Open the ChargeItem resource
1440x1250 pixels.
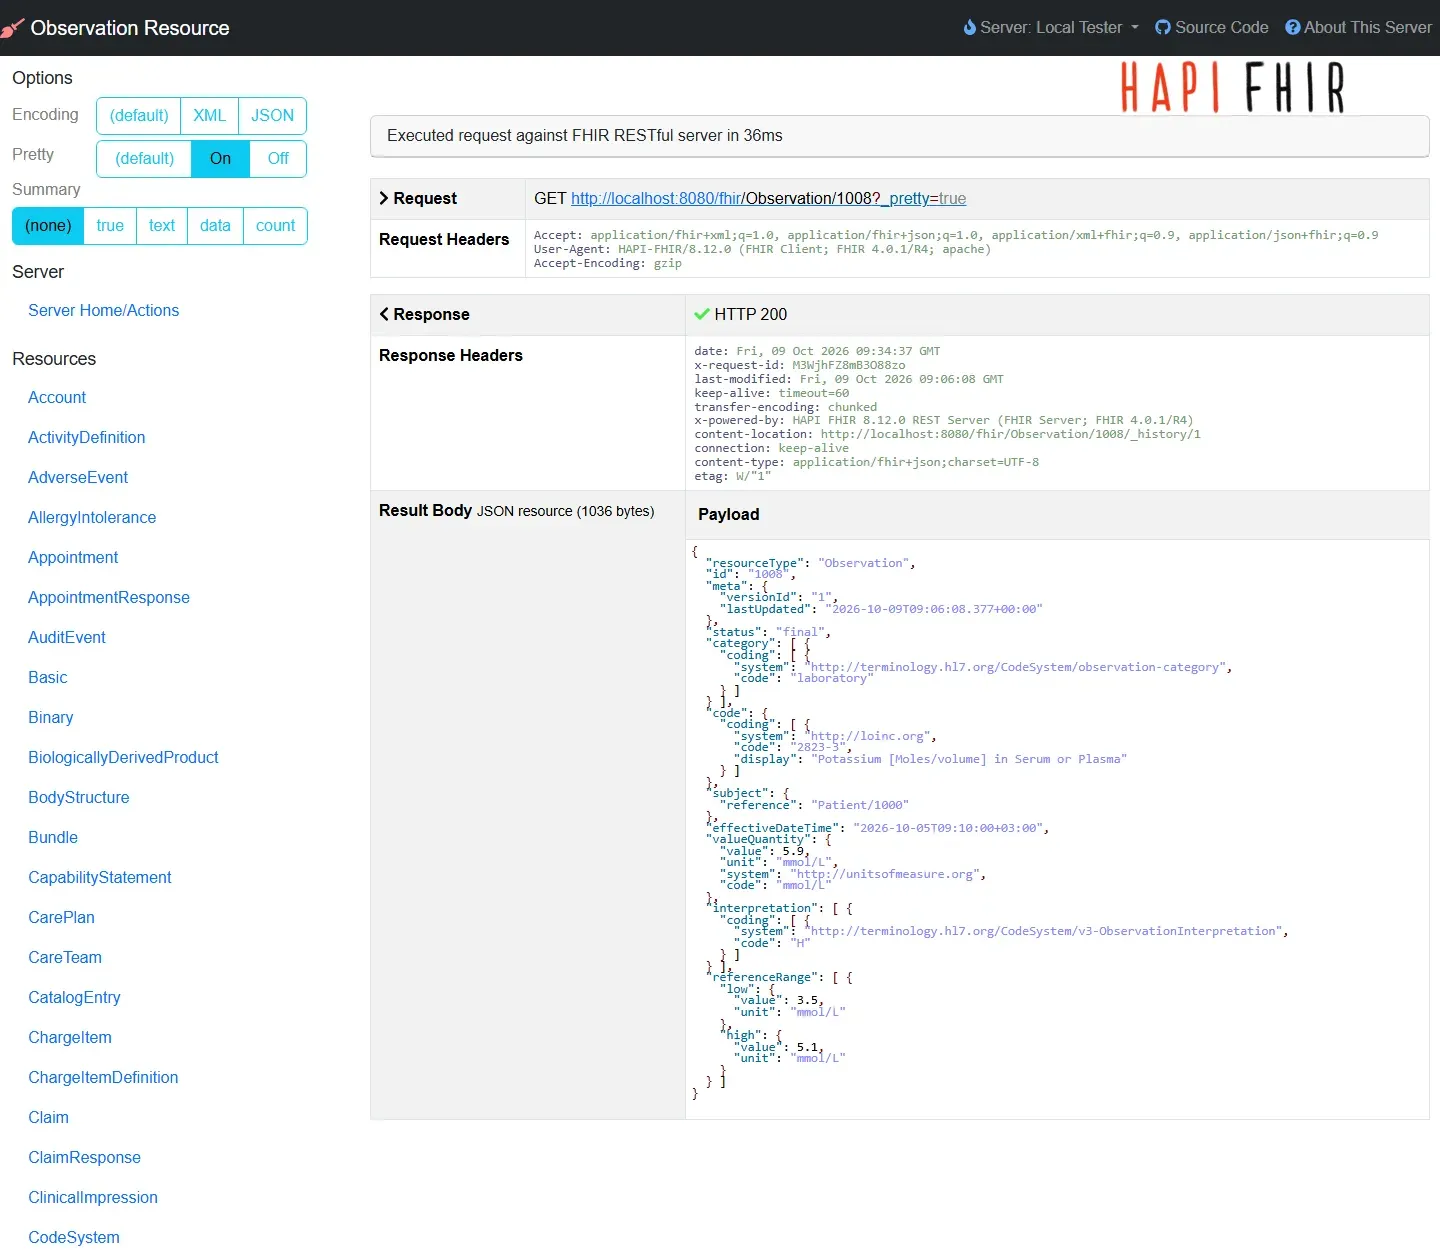70,1038
